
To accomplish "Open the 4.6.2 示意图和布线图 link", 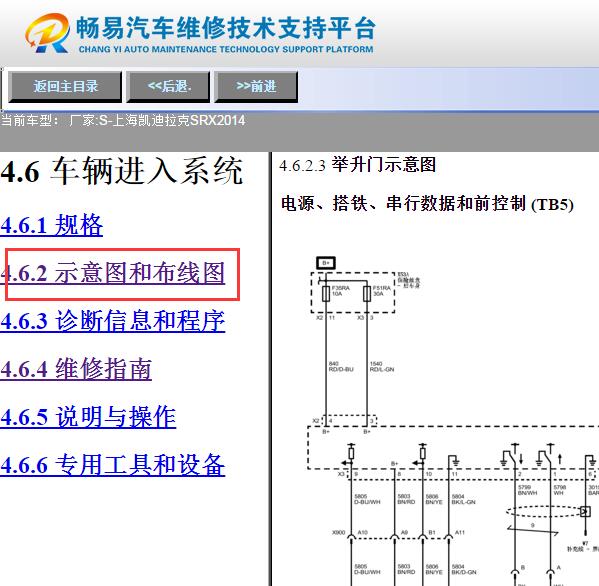I will point(113,273).
